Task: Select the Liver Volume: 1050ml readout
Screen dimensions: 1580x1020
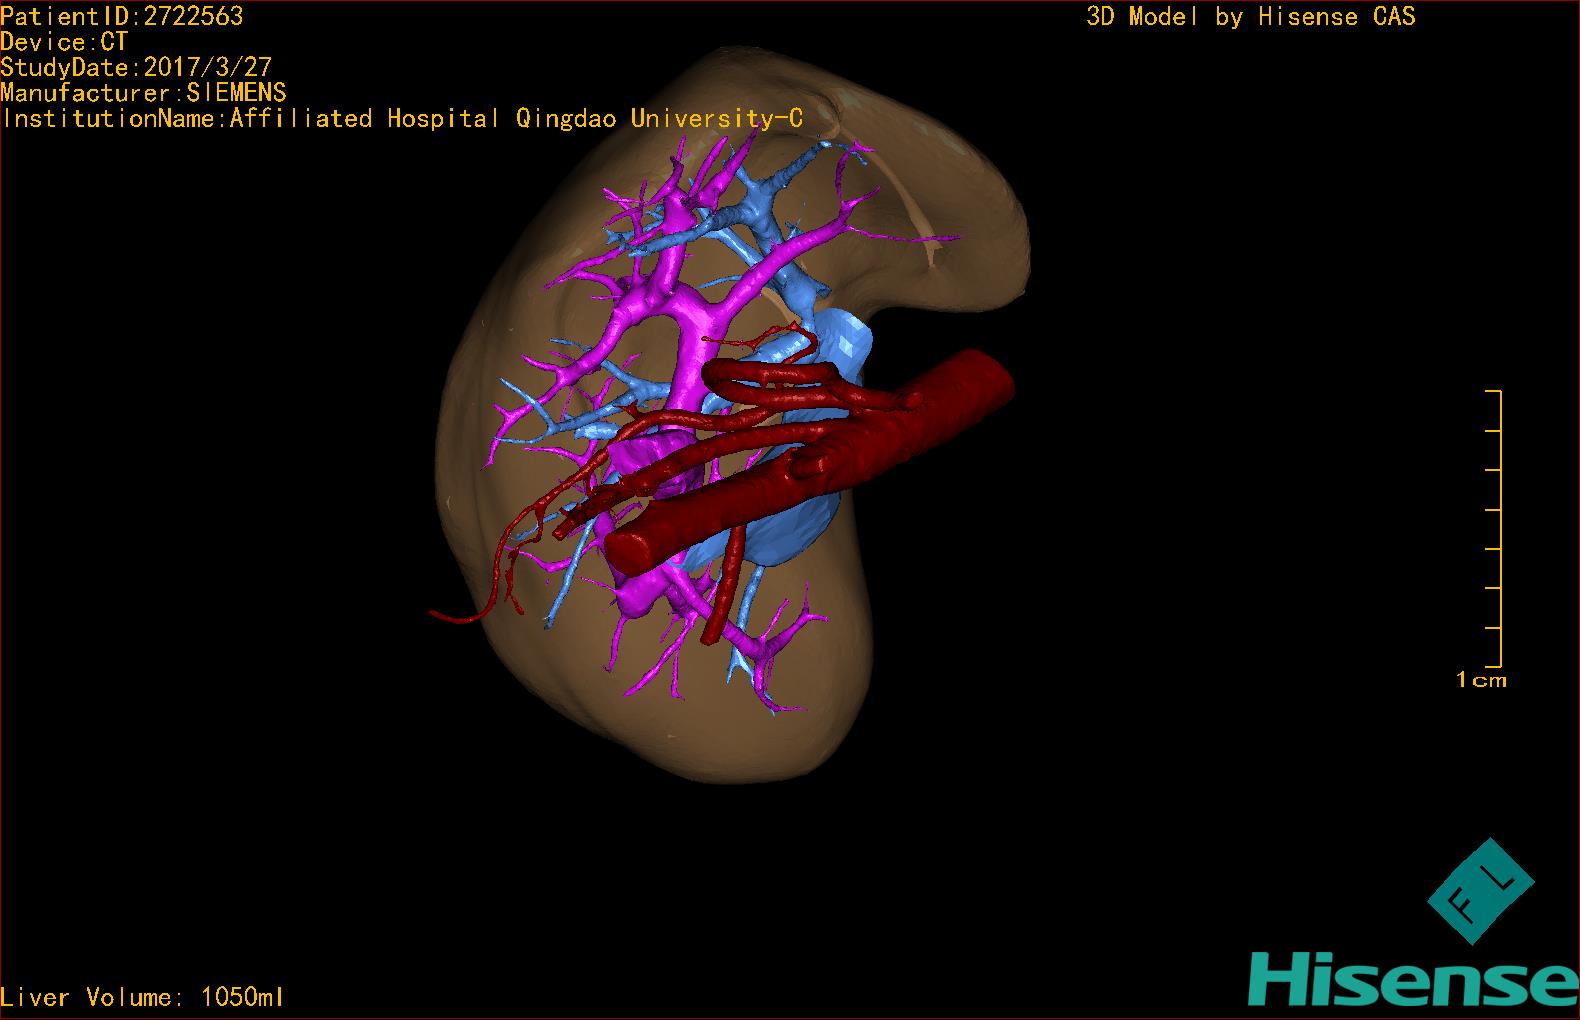Action: point(142,997)
